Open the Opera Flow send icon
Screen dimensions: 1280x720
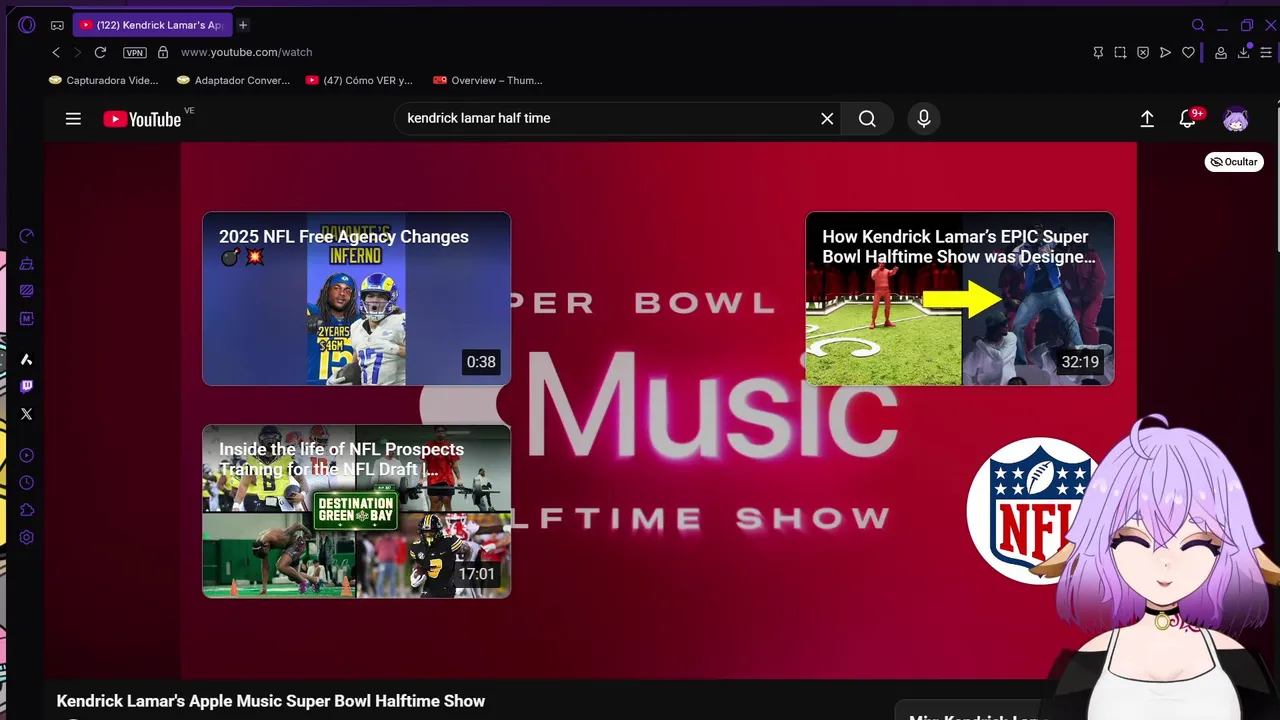click(1165, 52)
